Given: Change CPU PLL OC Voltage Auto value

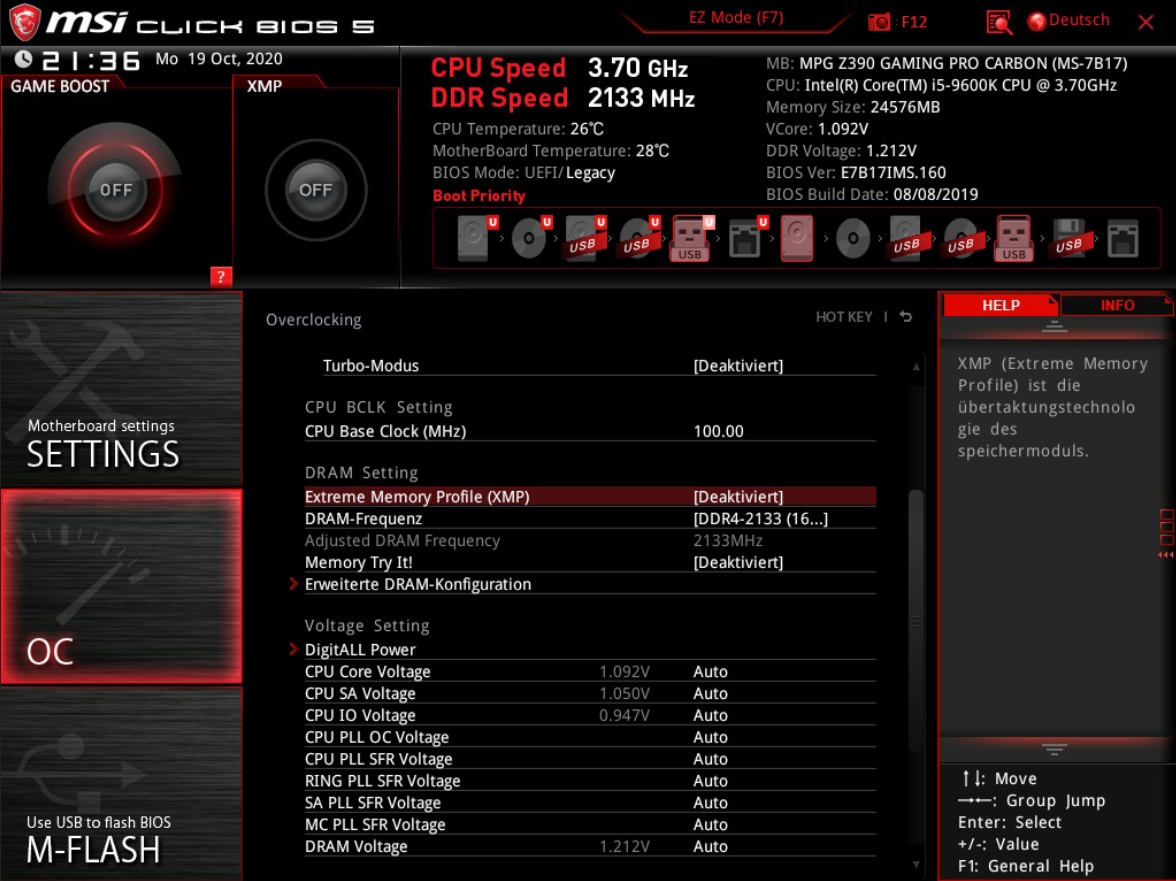Looking at the screenshot, I should coord(710,736).
